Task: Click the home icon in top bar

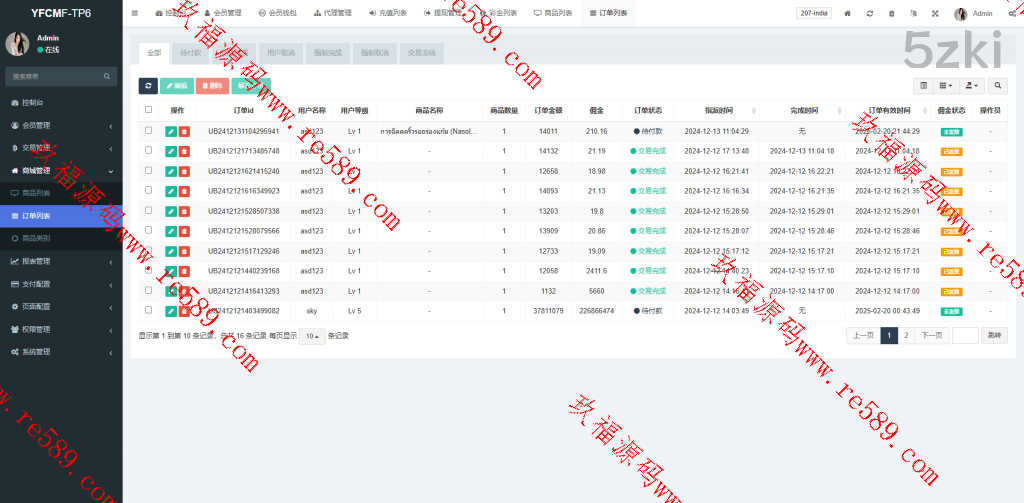Action: click(x=848, y=14)
